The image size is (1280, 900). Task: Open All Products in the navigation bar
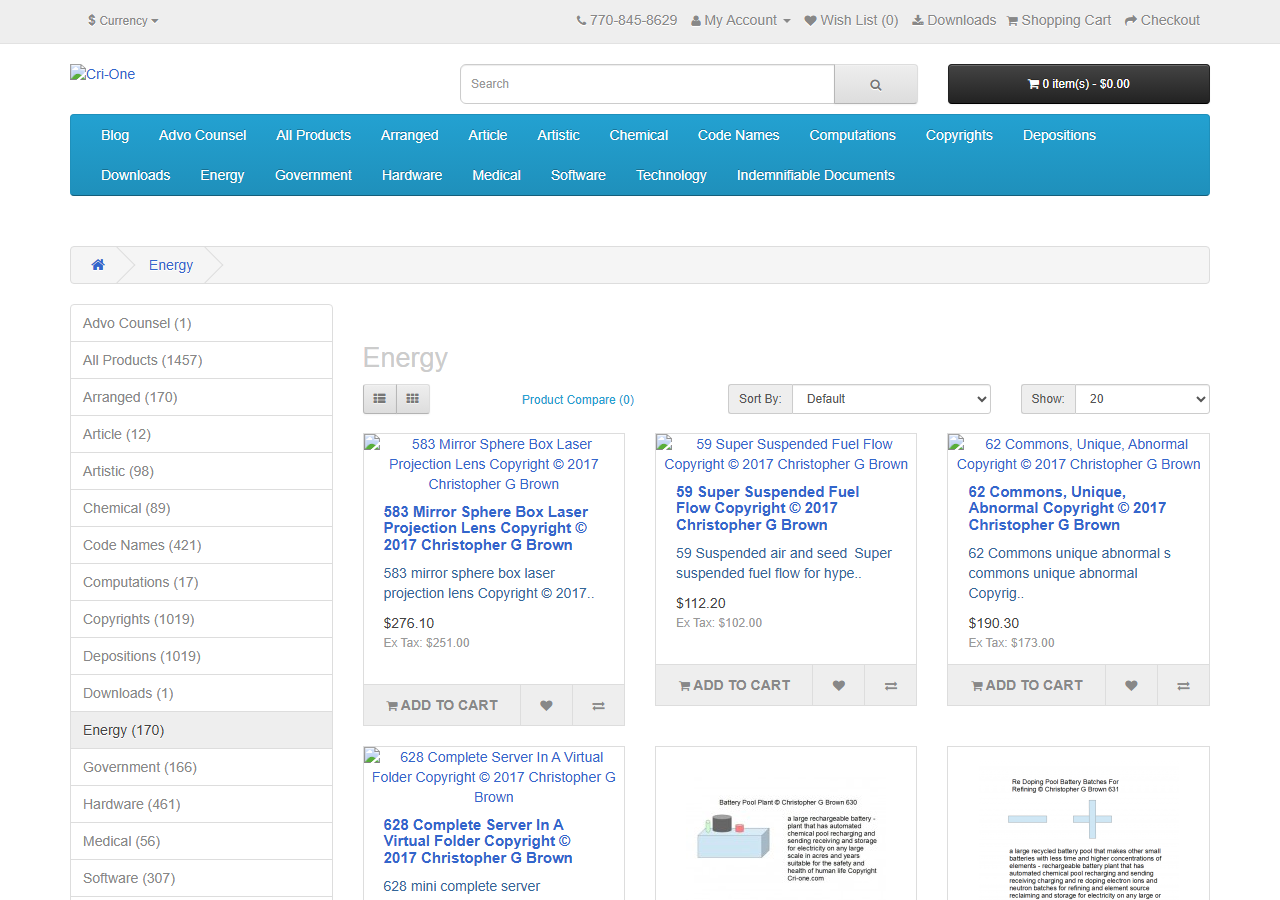[x=314, y=135]
